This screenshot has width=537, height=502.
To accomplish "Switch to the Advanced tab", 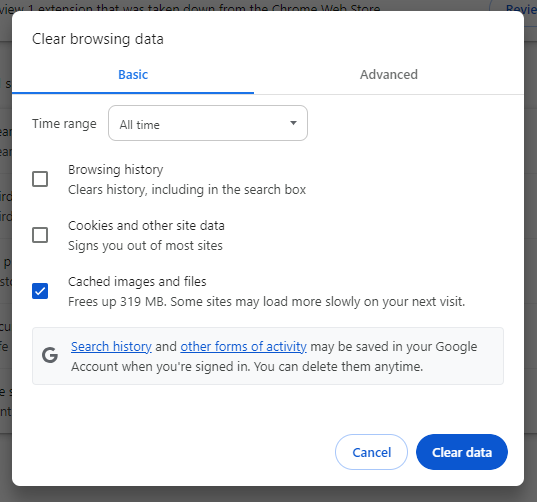I will (389, 75).
